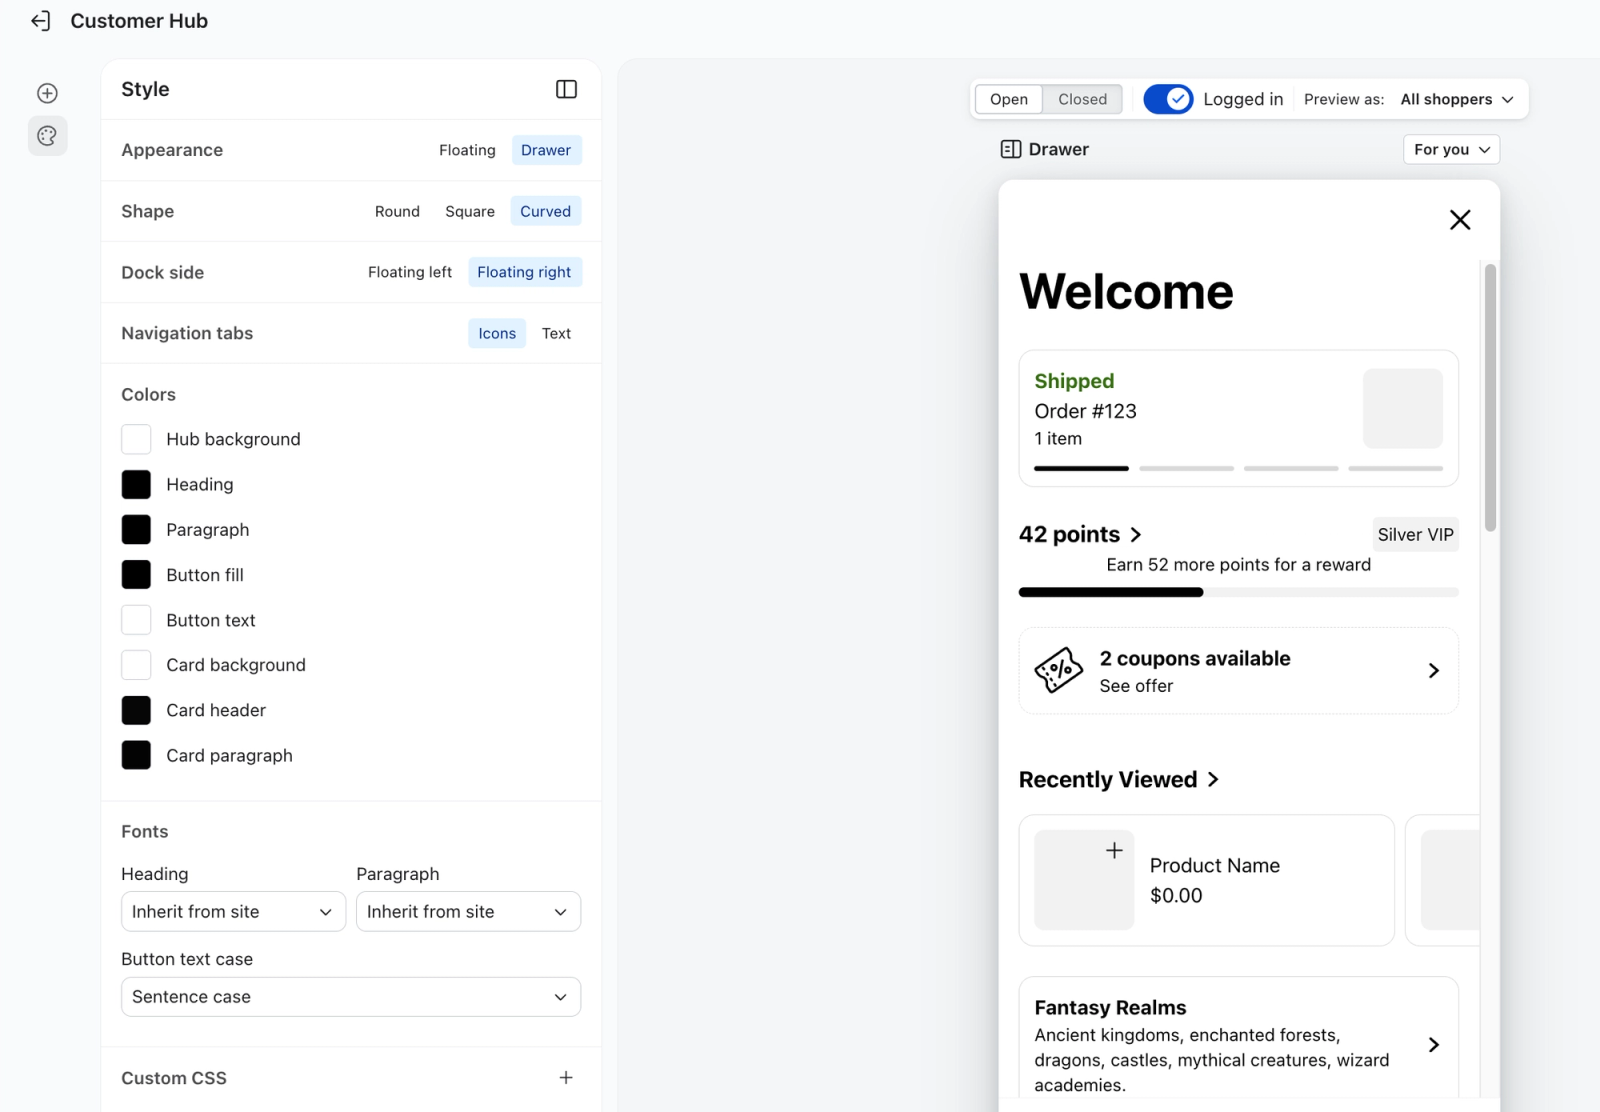The height and width of the screenshot is (1112, 1600).
Task: Choose the Round shape option
Action: click(x=397, y=211)
